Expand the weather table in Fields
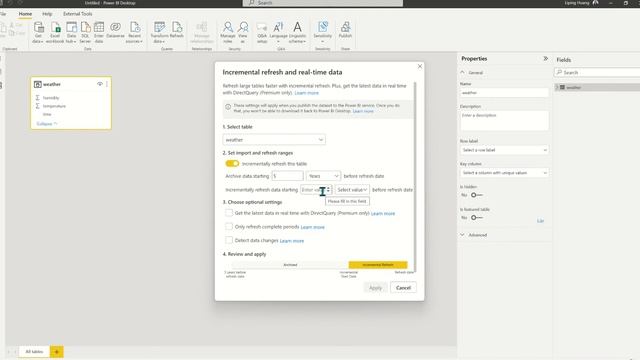This screenshot has width=640, height=360. pos(557,87)
